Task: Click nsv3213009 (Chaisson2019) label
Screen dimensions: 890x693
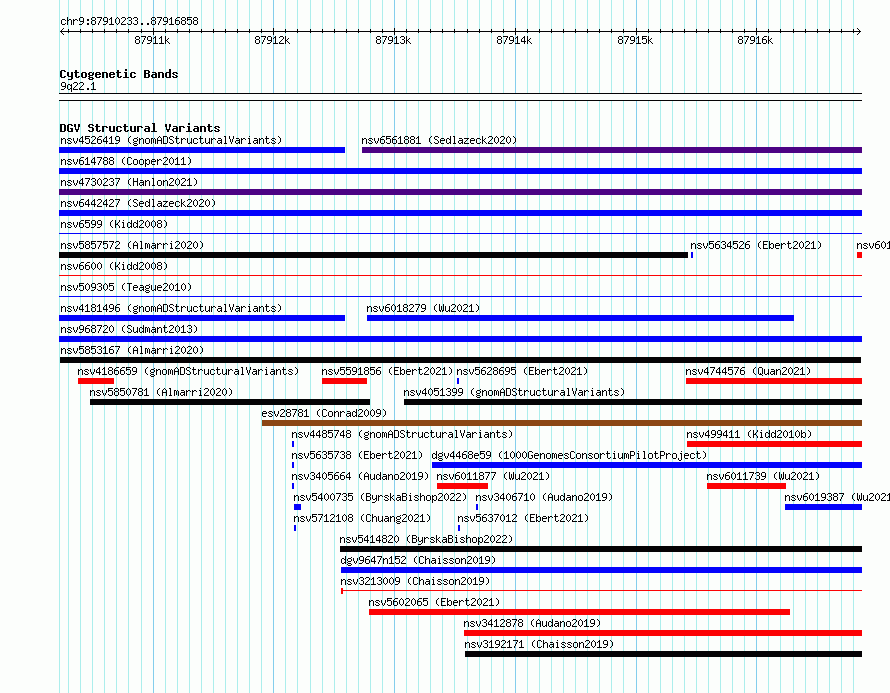Action: click(415, 581)
